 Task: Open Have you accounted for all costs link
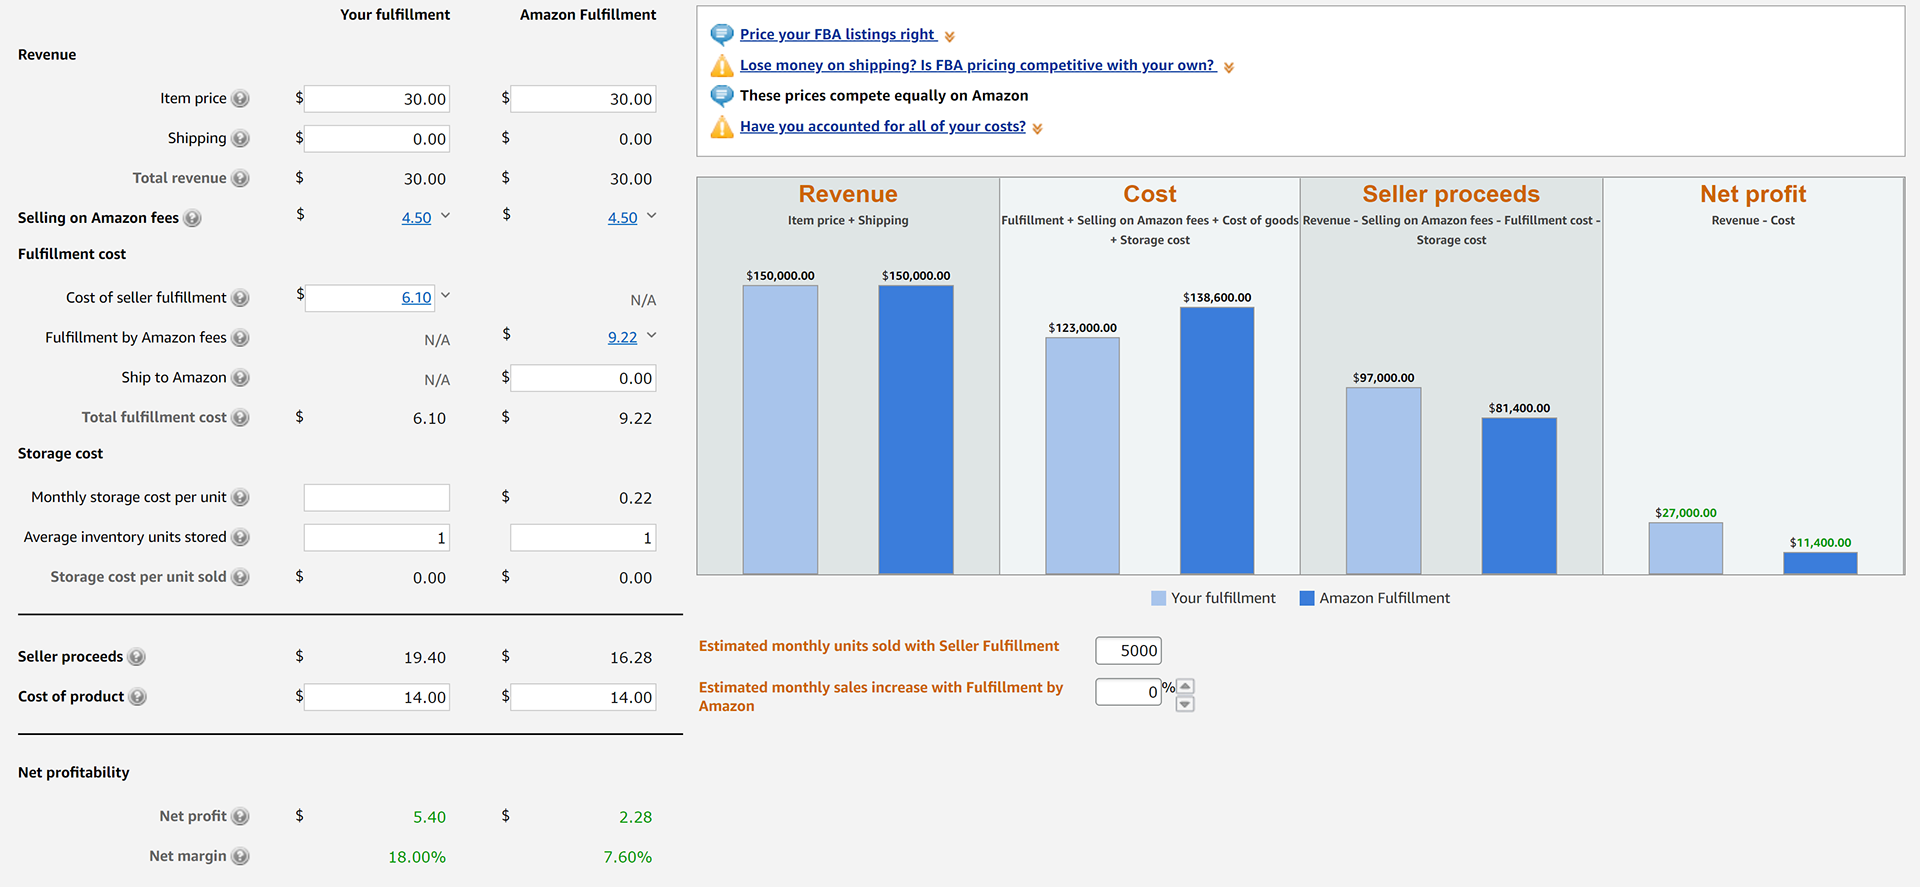[883, 127]
